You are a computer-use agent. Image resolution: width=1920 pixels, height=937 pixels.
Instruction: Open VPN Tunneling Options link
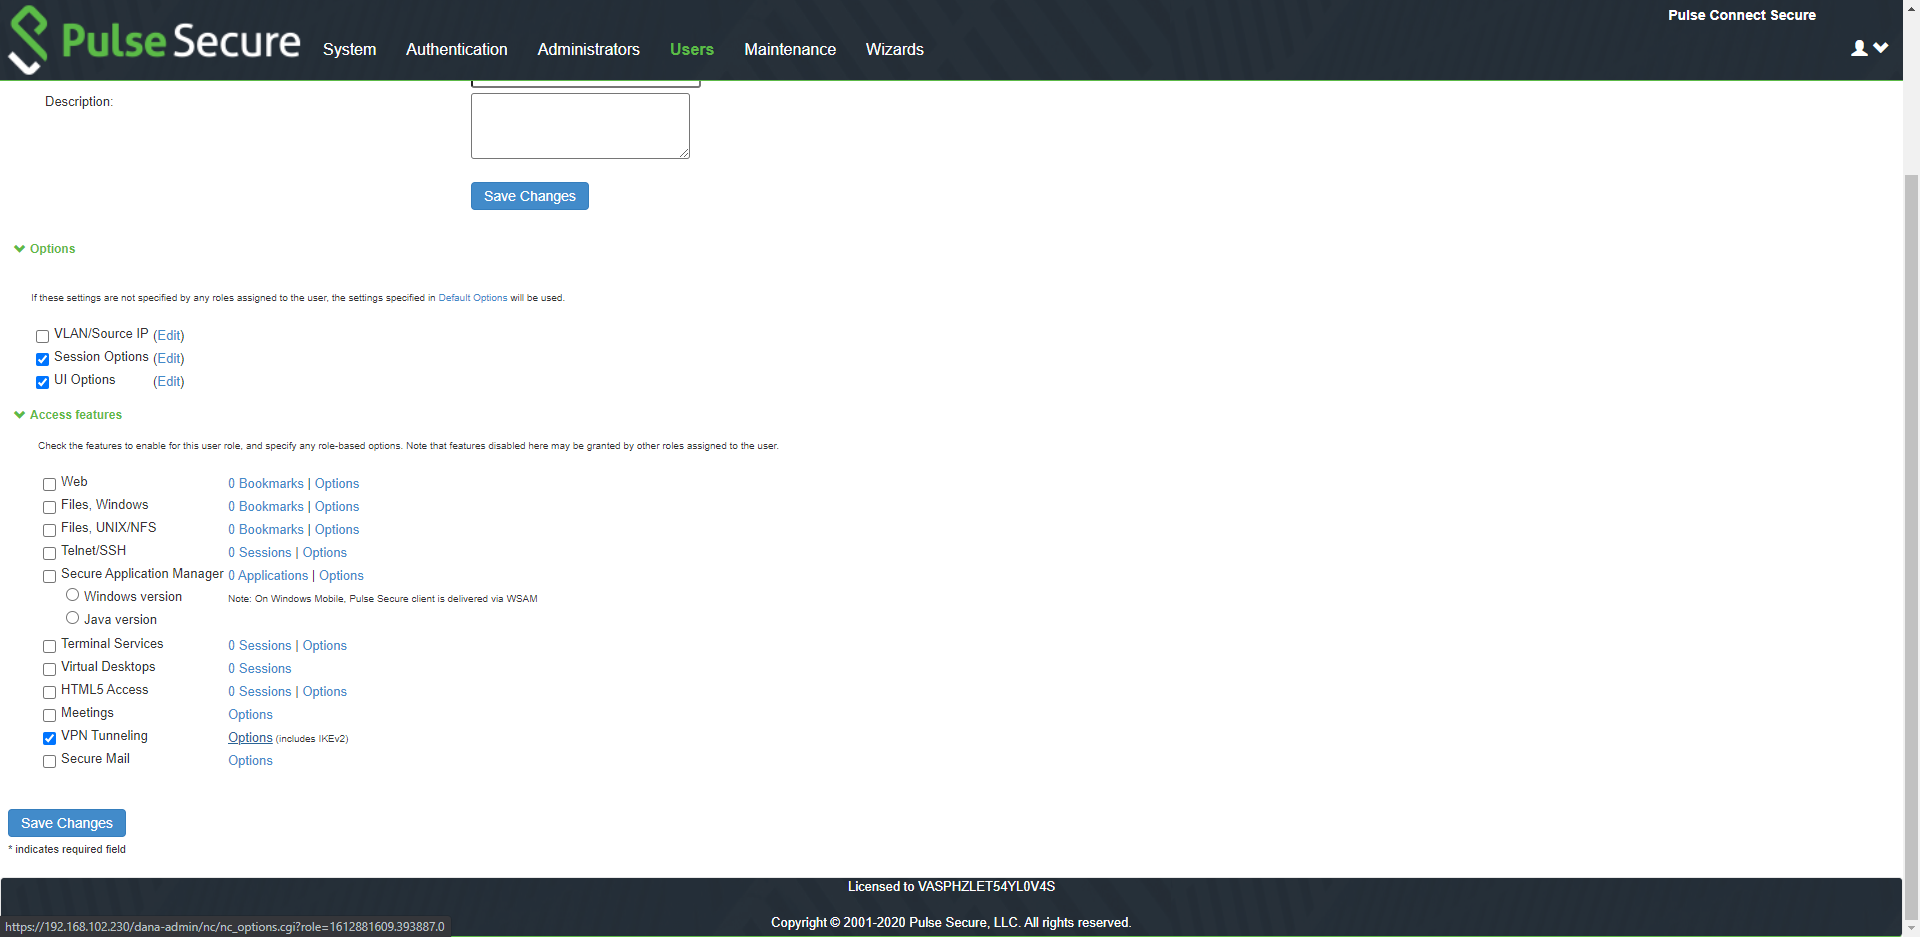click(x=250, y=738)
